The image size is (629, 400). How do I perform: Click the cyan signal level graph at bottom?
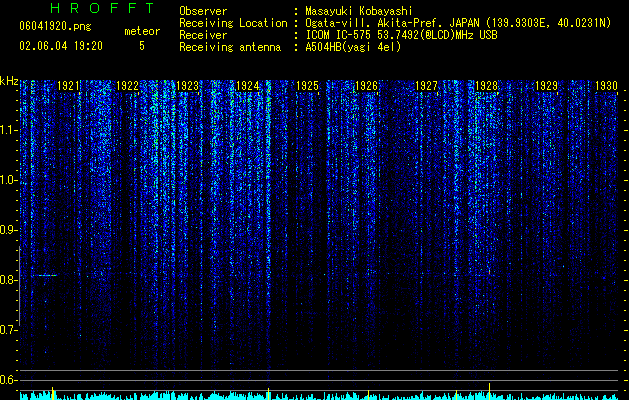(319, 396)
